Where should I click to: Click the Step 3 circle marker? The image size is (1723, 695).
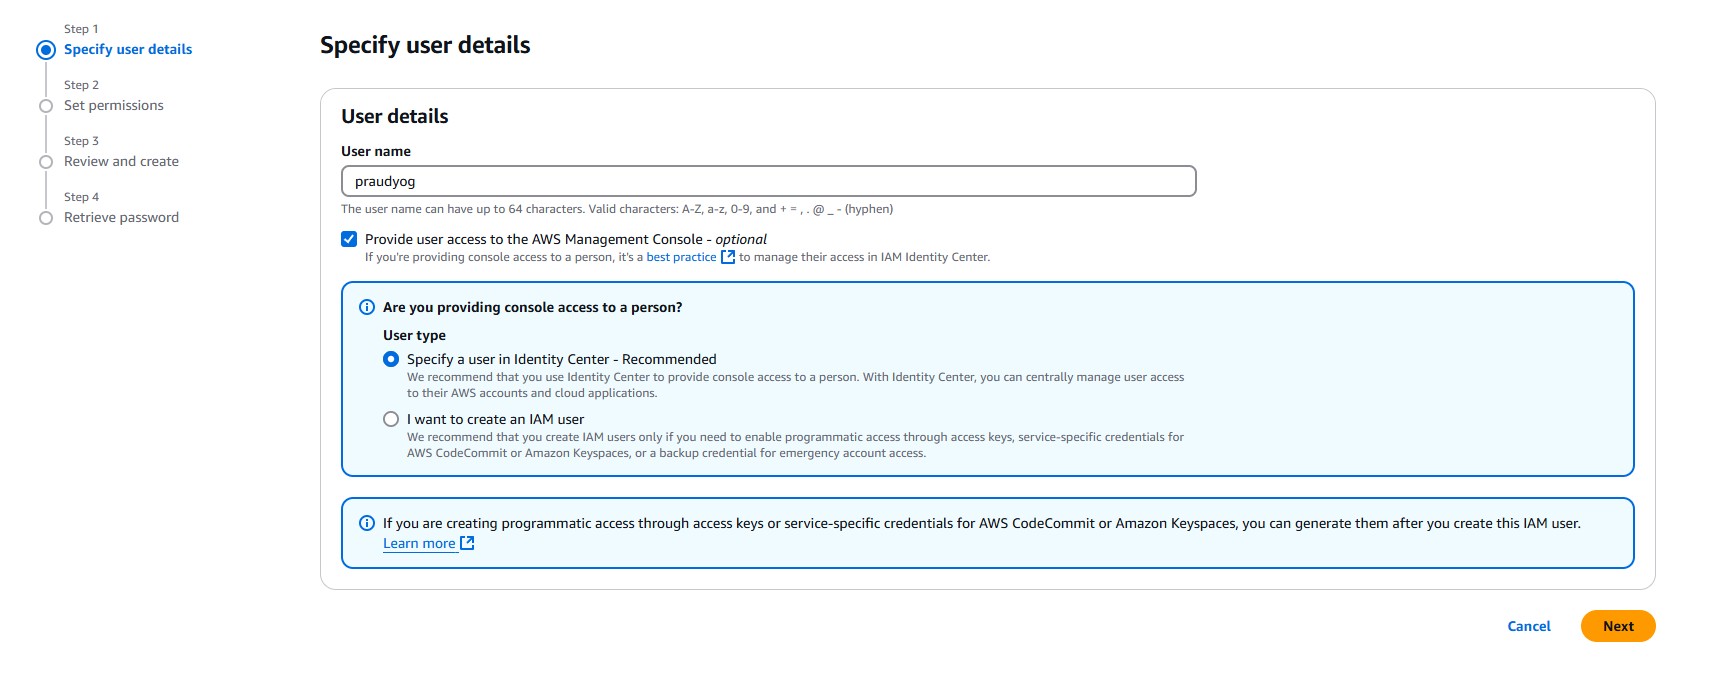coord(46,162)
